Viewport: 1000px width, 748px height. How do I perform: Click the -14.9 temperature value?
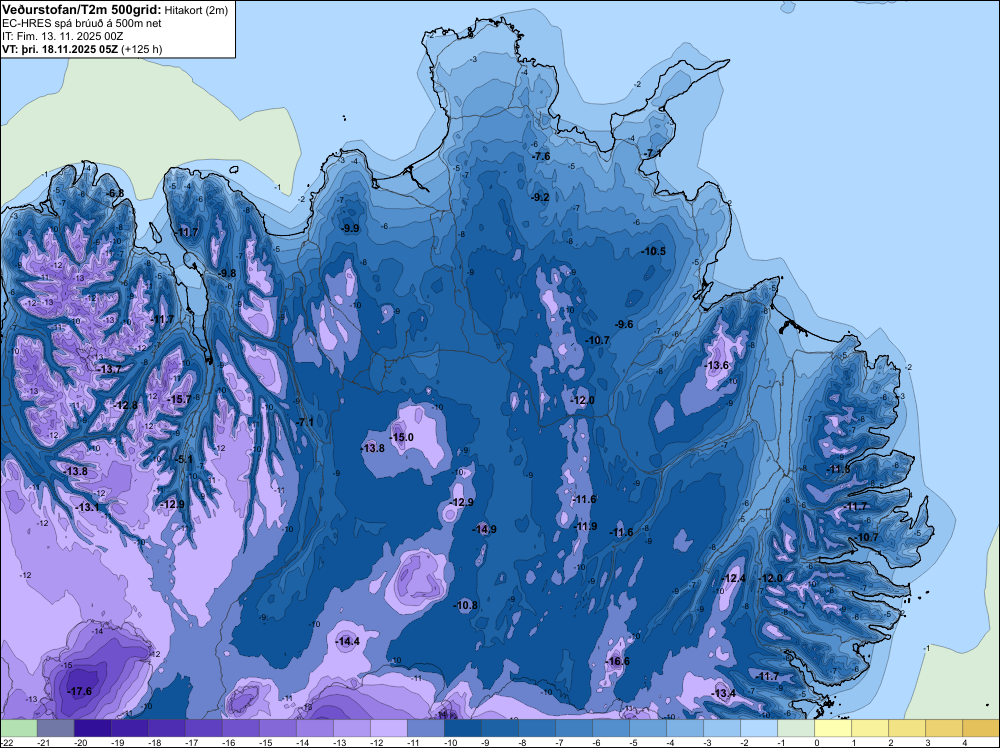click(485, 529)
